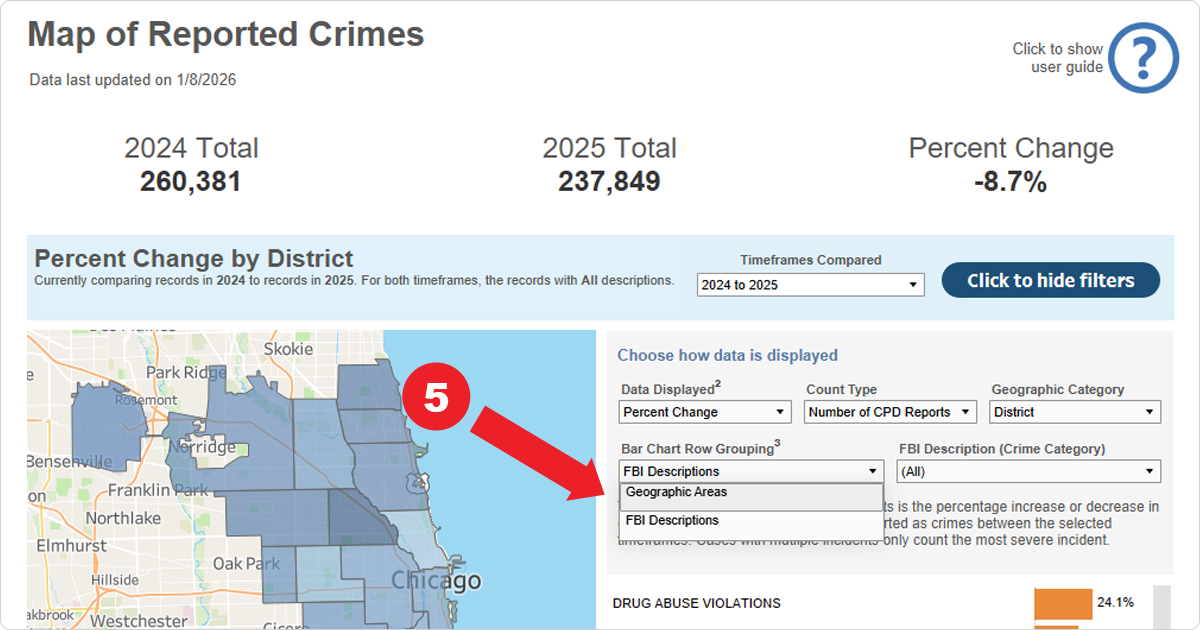Click the DRUG ABUSE VIOLATIONS label
This screenshot has width=1200, height=630.
pyautogui.click(x=697, y=603)
